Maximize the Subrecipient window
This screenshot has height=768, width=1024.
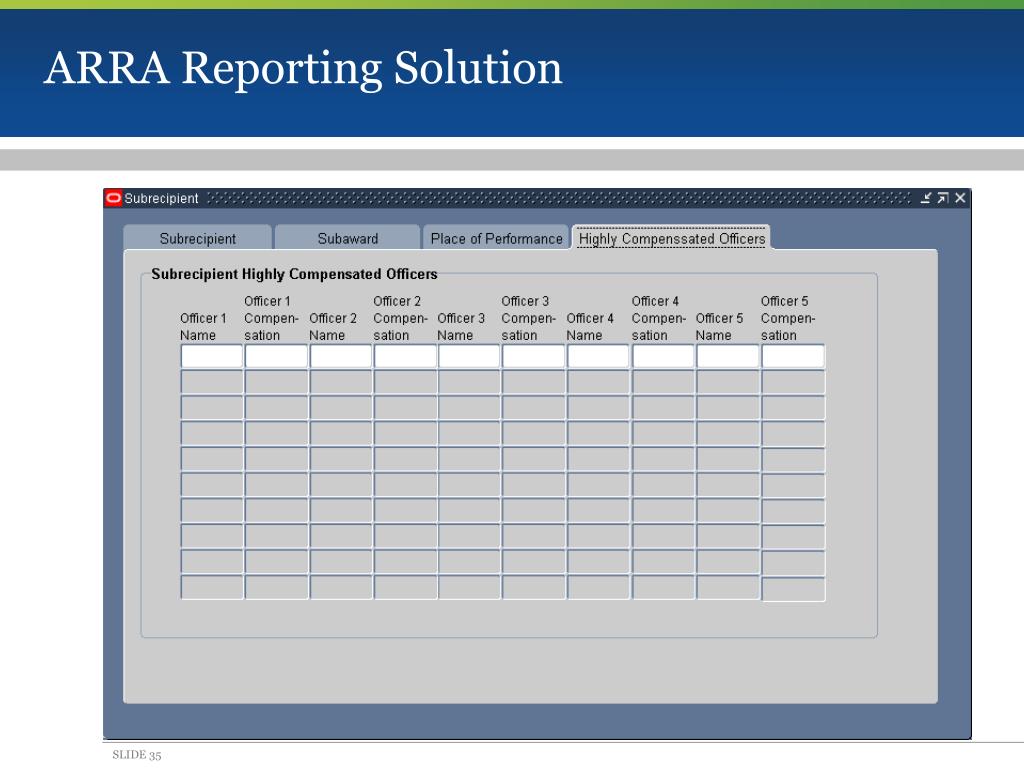click(x=942, y=198)
